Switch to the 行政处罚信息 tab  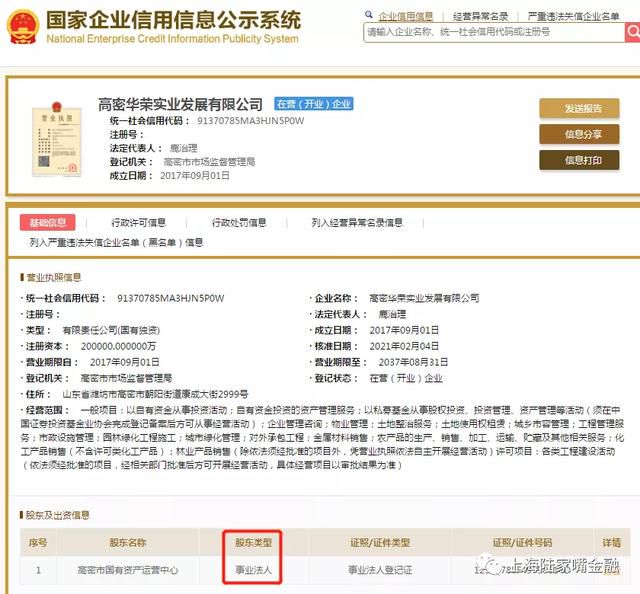[x=239, y=222]
